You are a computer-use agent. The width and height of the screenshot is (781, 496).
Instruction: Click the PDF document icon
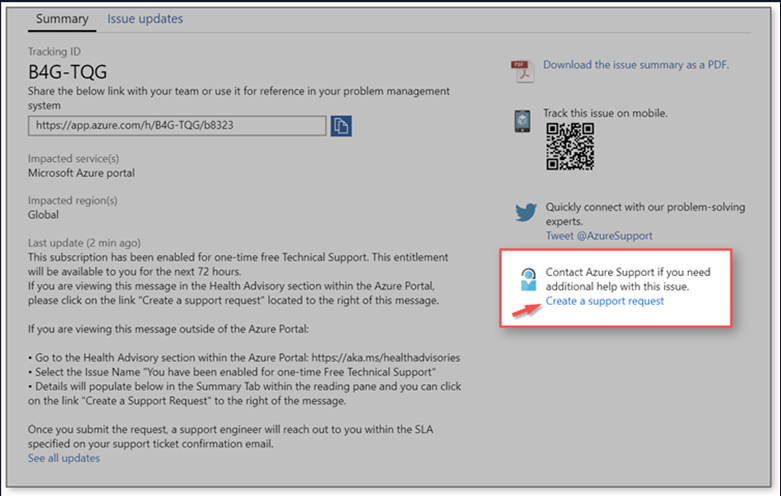click(522, 71)
